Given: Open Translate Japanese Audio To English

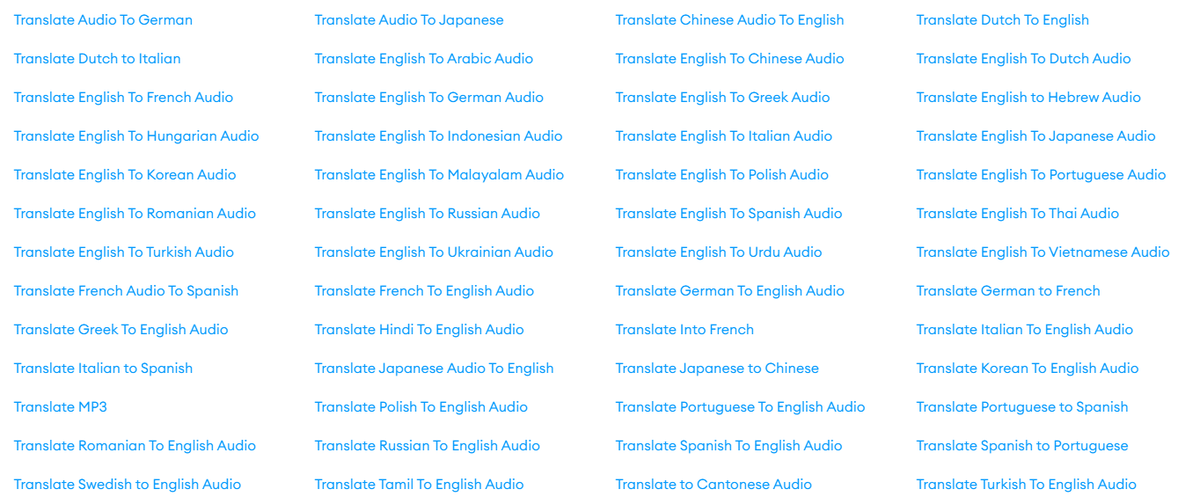Looking at the screenshot, I should tap(434, 369).
